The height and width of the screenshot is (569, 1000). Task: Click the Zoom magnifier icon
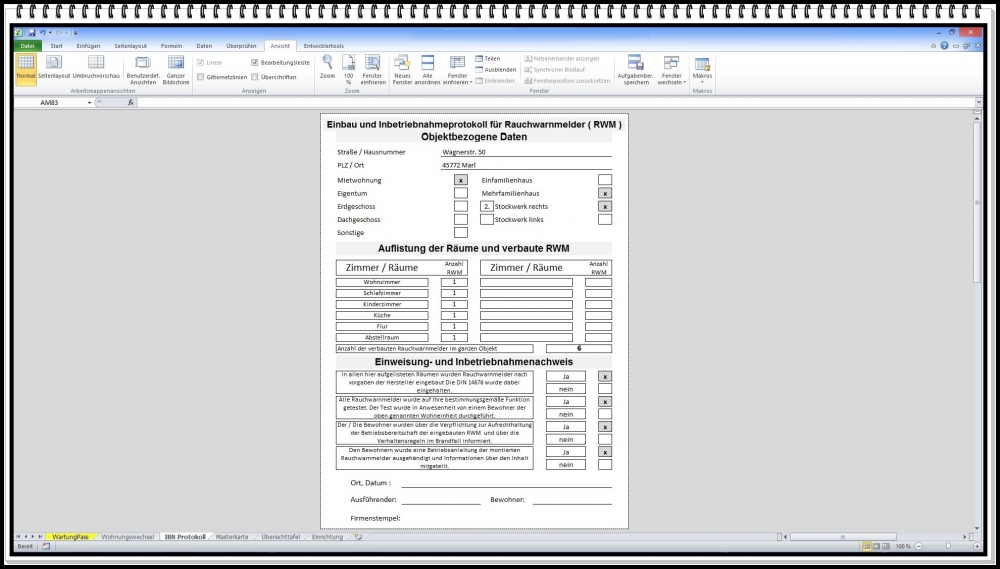pos(327,62)
